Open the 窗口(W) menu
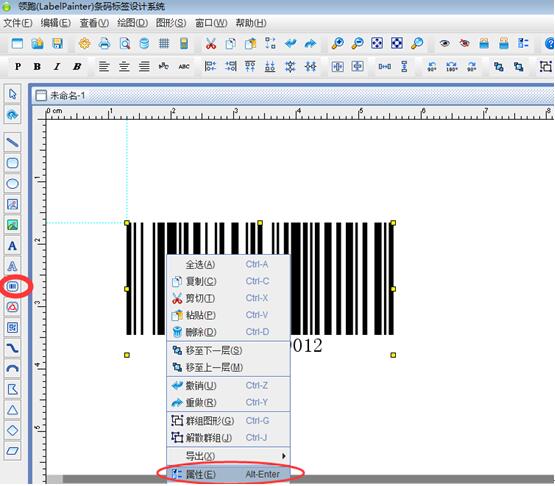This screenshot has height=486, width=555. (x=211, y=23)
